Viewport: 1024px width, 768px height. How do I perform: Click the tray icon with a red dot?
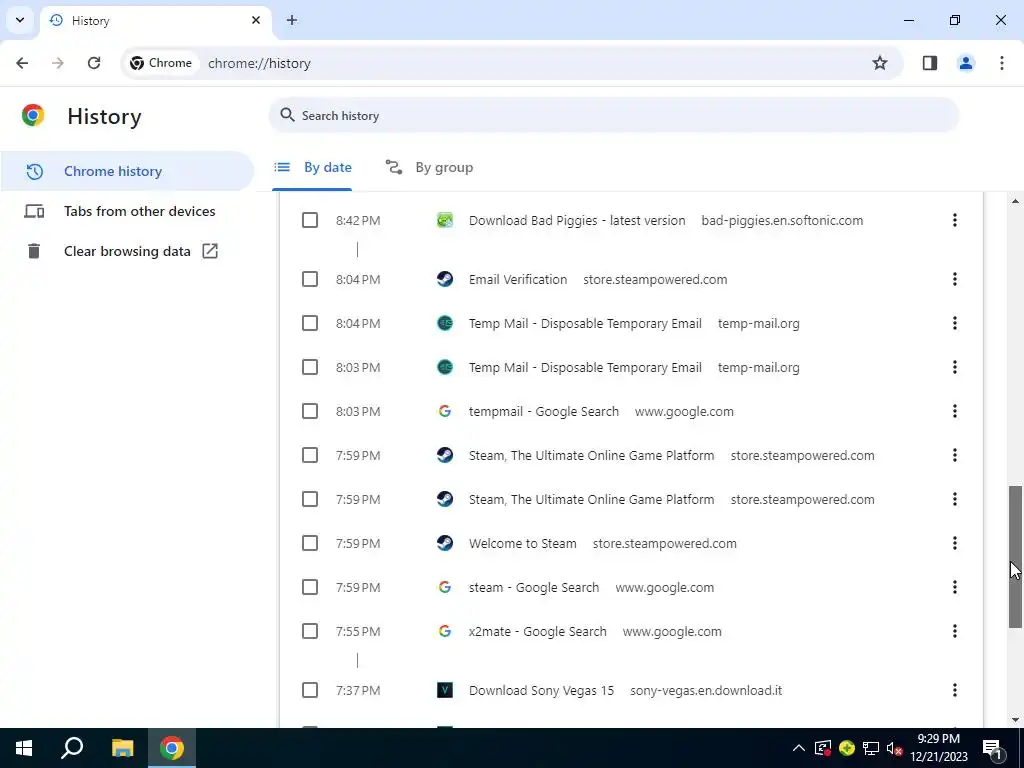pos(823,748)
